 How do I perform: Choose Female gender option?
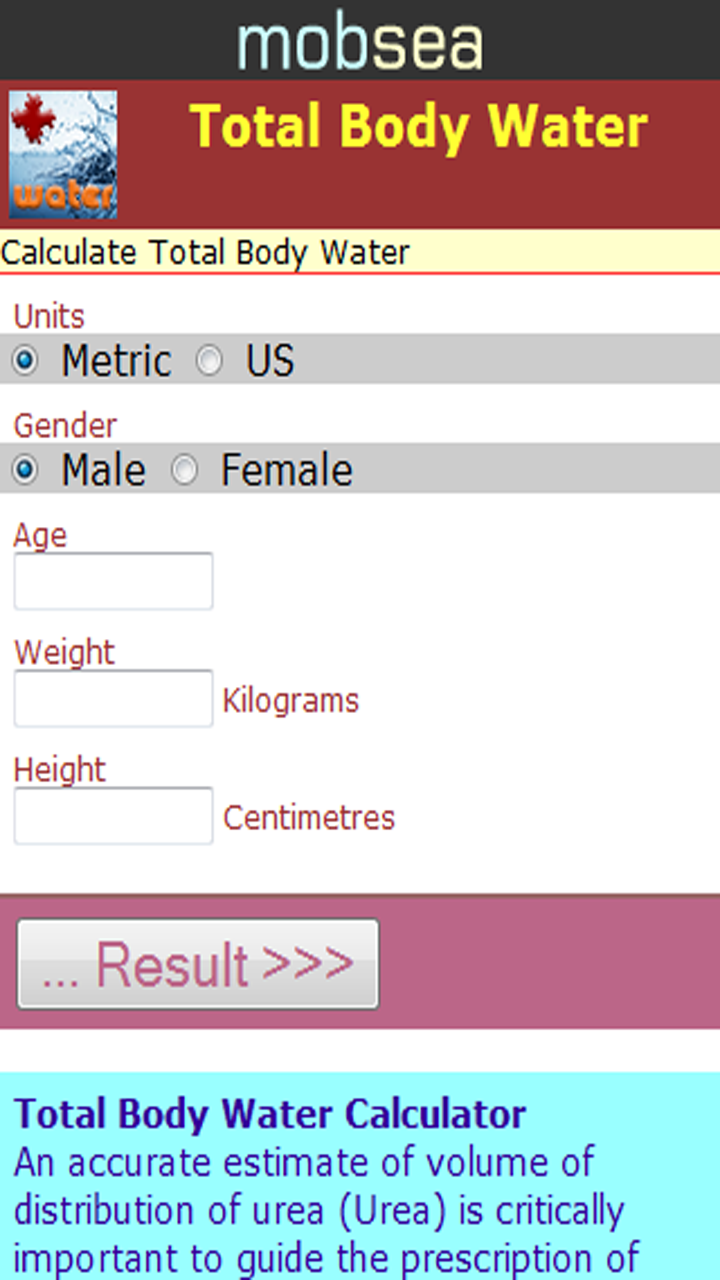185,469
